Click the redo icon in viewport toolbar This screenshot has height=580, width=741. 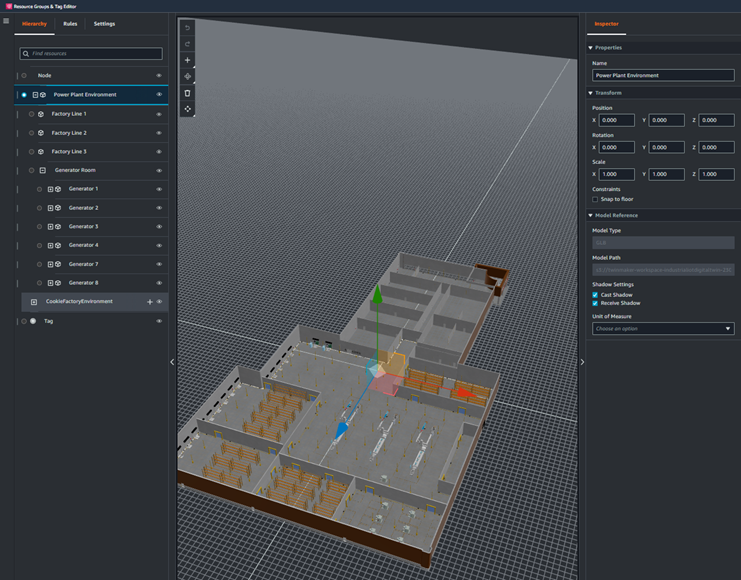pyautogui.click(x=187, y=44)
